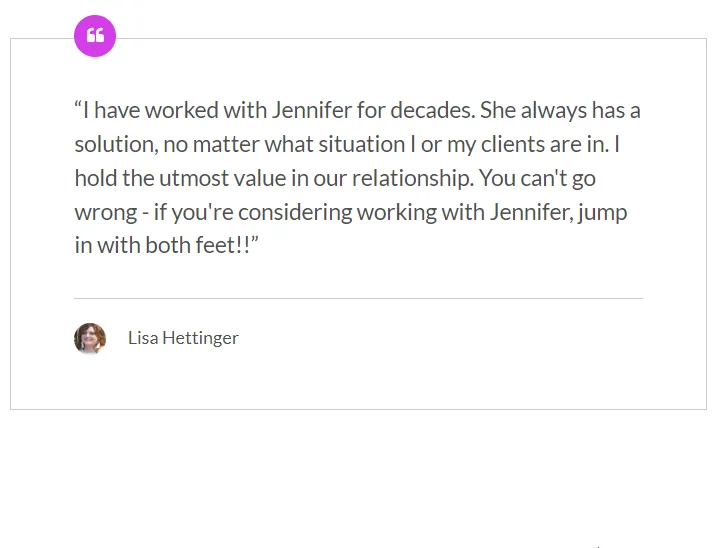Image resolution: width=714 pixels, height=548 pixels.
Task: Click the word "utmost" in the quote
Action: tap(194, 178)
